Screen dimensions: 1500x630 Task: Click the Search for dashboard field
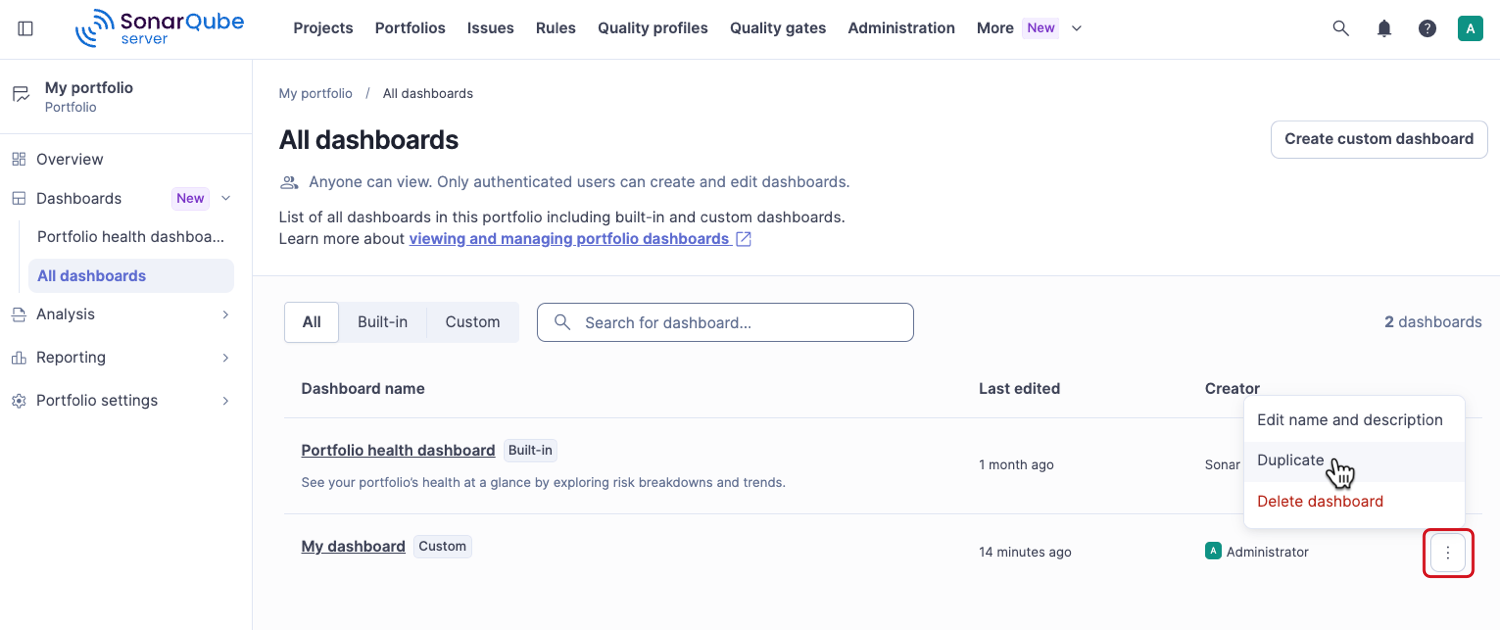pos(725,322)
